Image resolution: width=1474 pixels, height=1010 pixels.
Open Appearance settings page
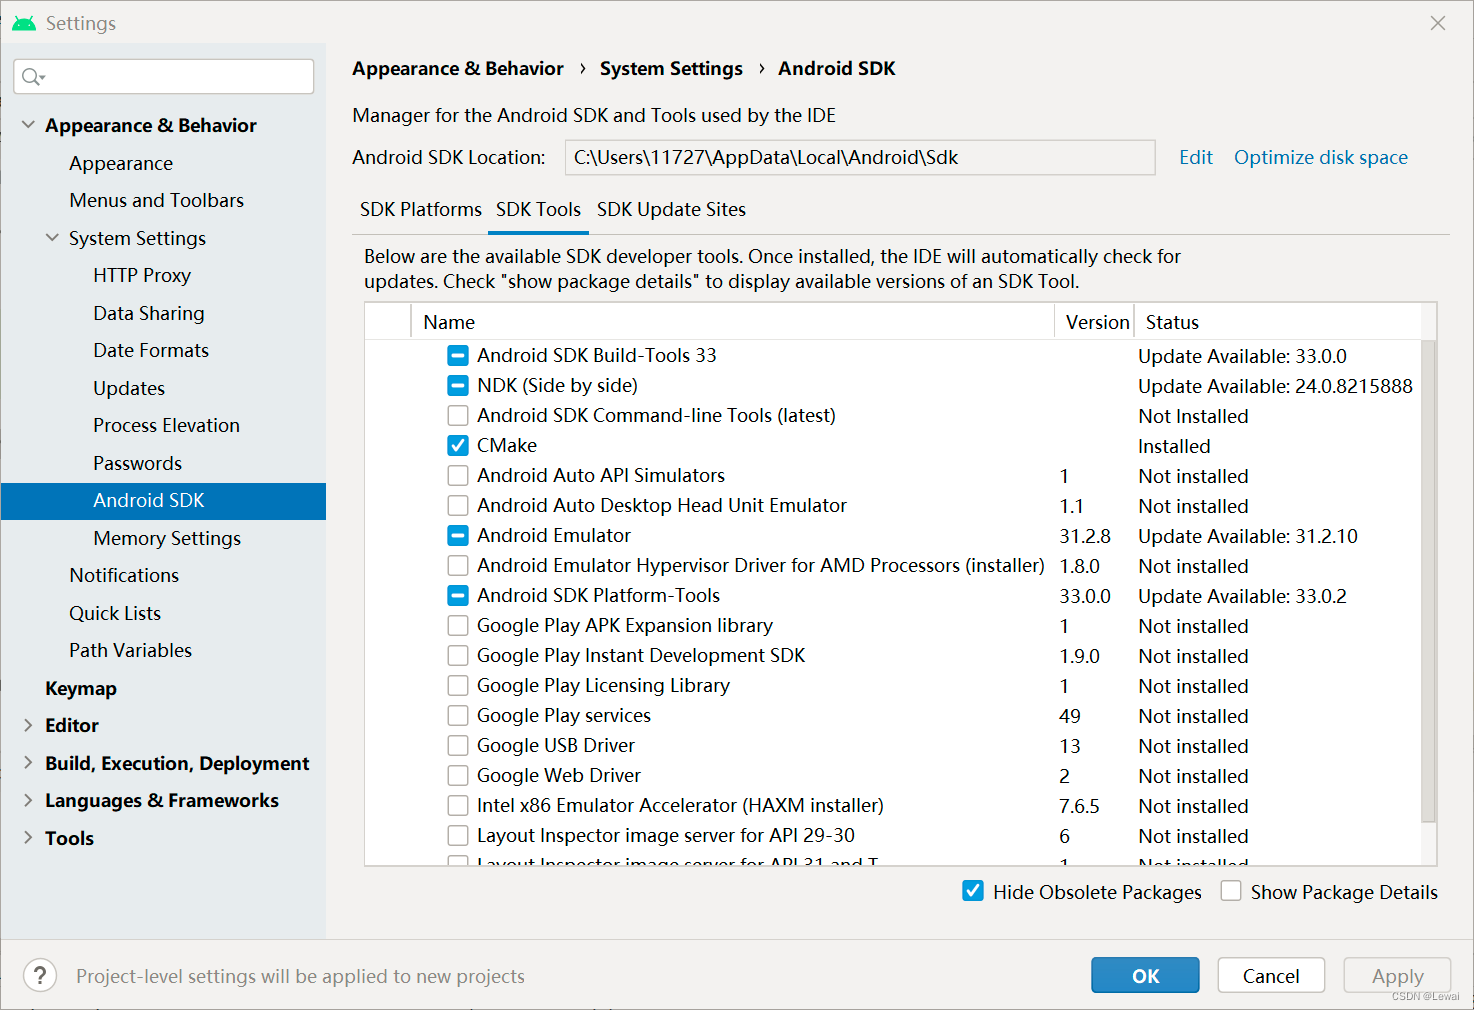coord(121,163)
